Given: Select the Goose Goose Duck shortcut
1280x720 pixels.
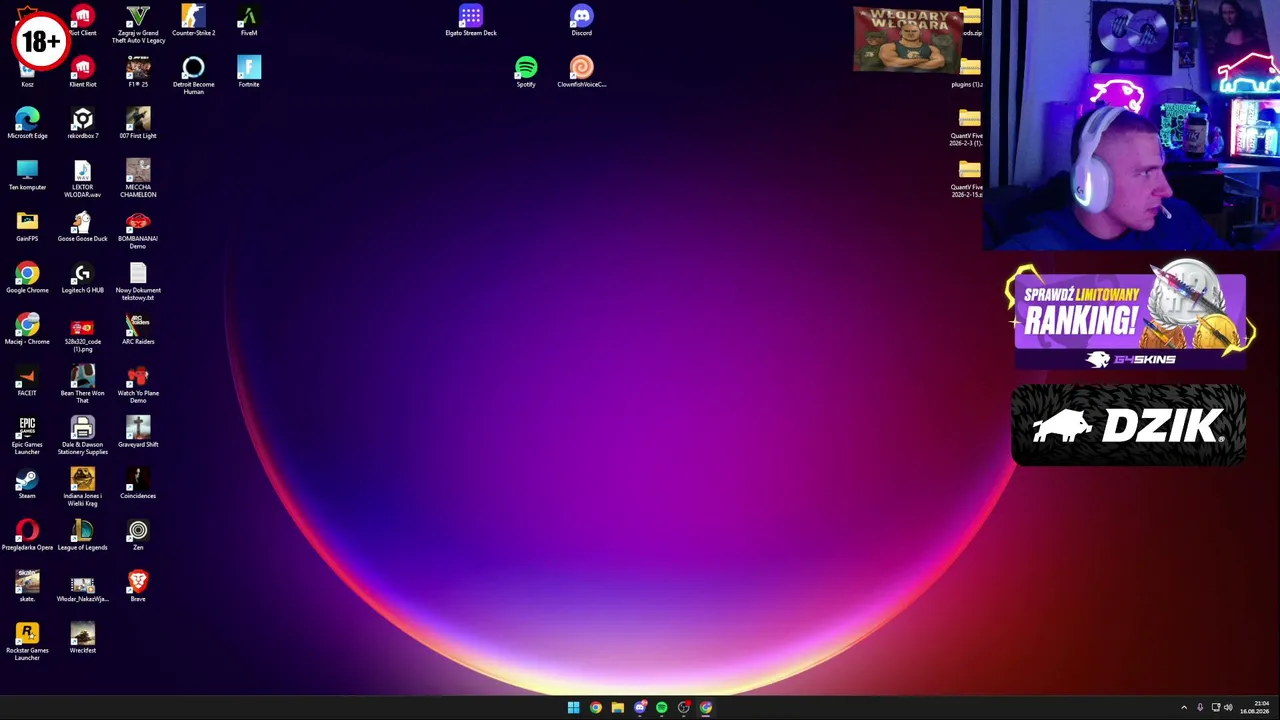Looking at the screenshot, I should click(x=82, y=227).
